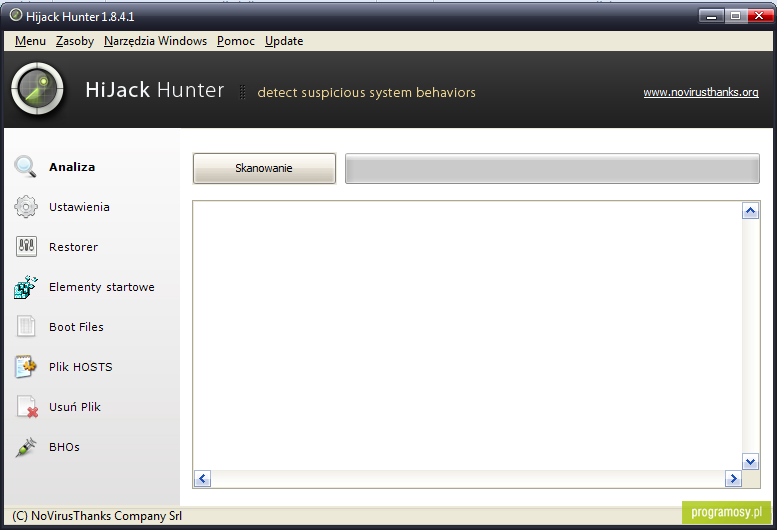Click scroll up arrow in results pane
Viewport: 777px width, 530px height.
click(750, 211)
